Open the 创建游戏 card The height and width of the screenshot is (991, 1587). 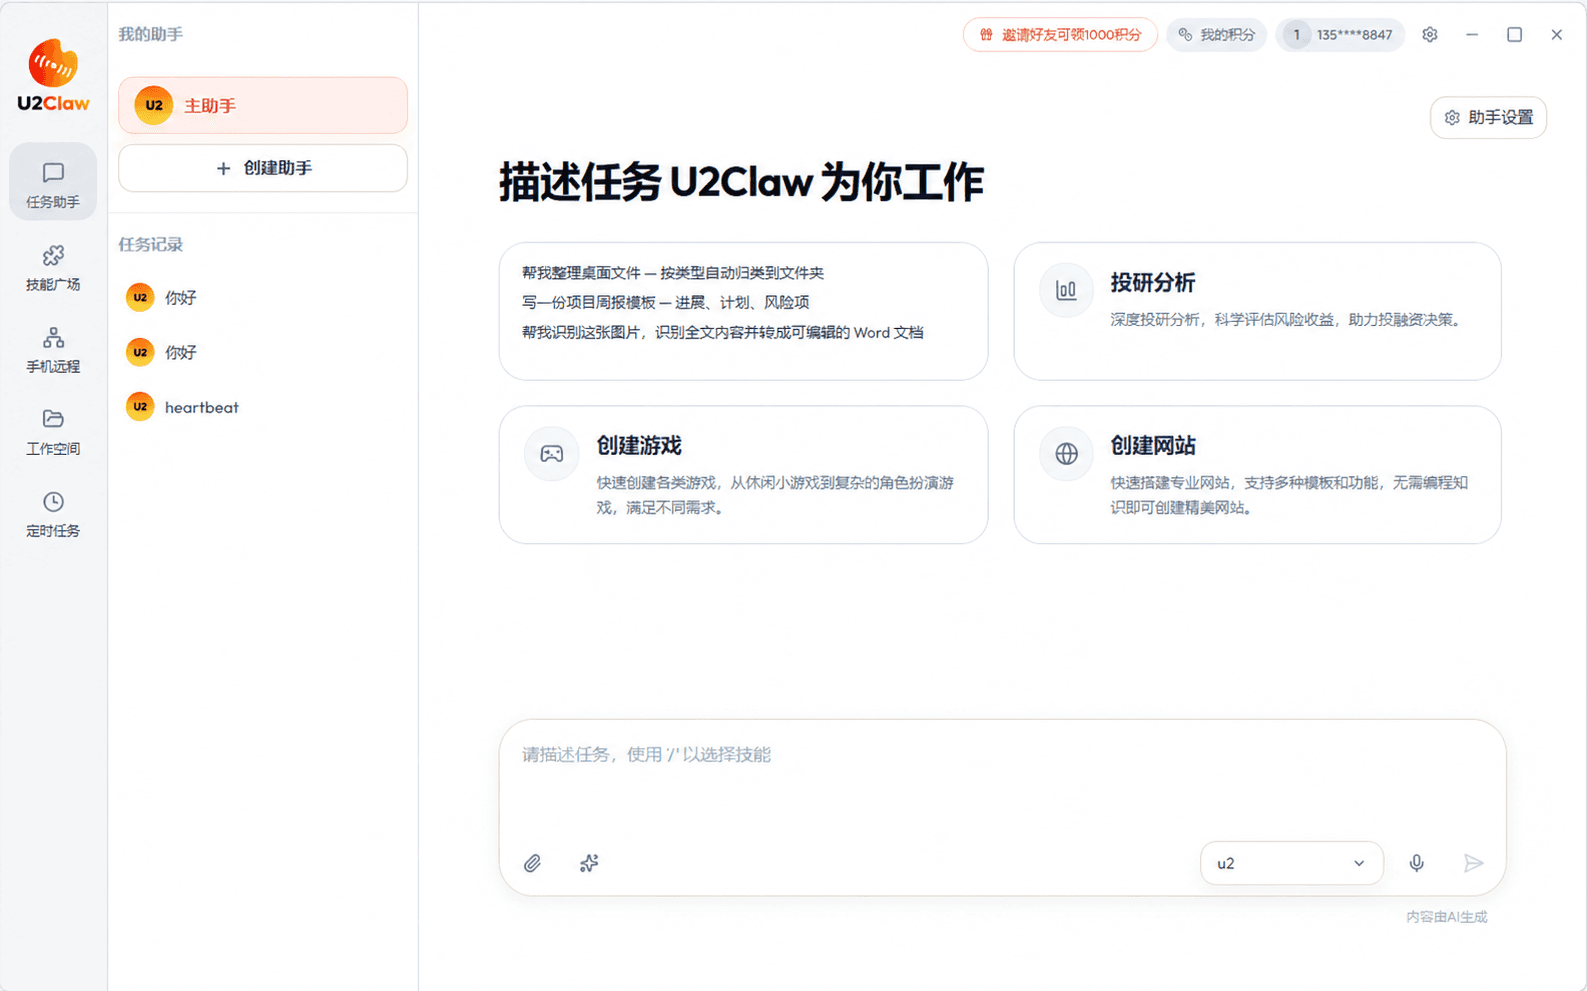(743, 474)
